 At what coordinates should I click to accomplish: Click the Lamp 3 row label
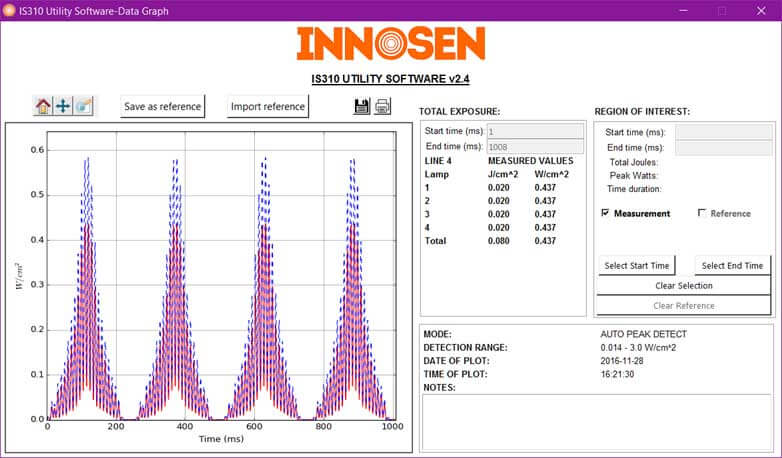pos(427,214)
